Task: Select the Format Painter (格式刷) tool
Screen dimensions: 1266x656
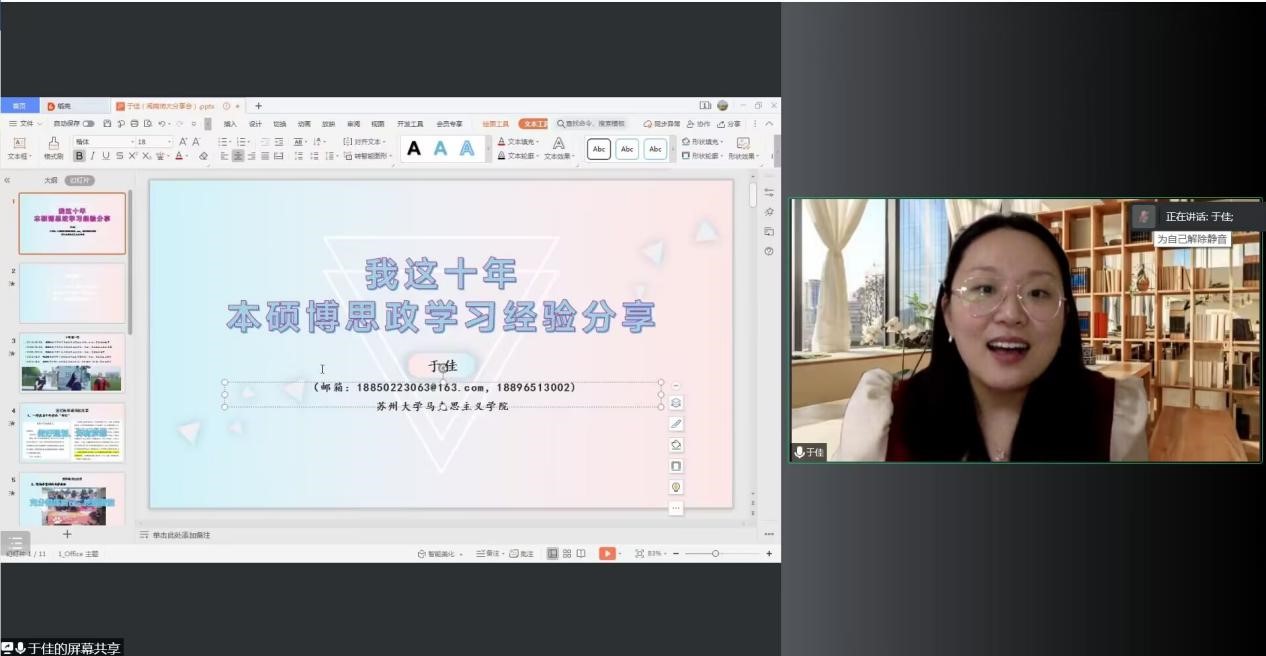Action: 53,147
